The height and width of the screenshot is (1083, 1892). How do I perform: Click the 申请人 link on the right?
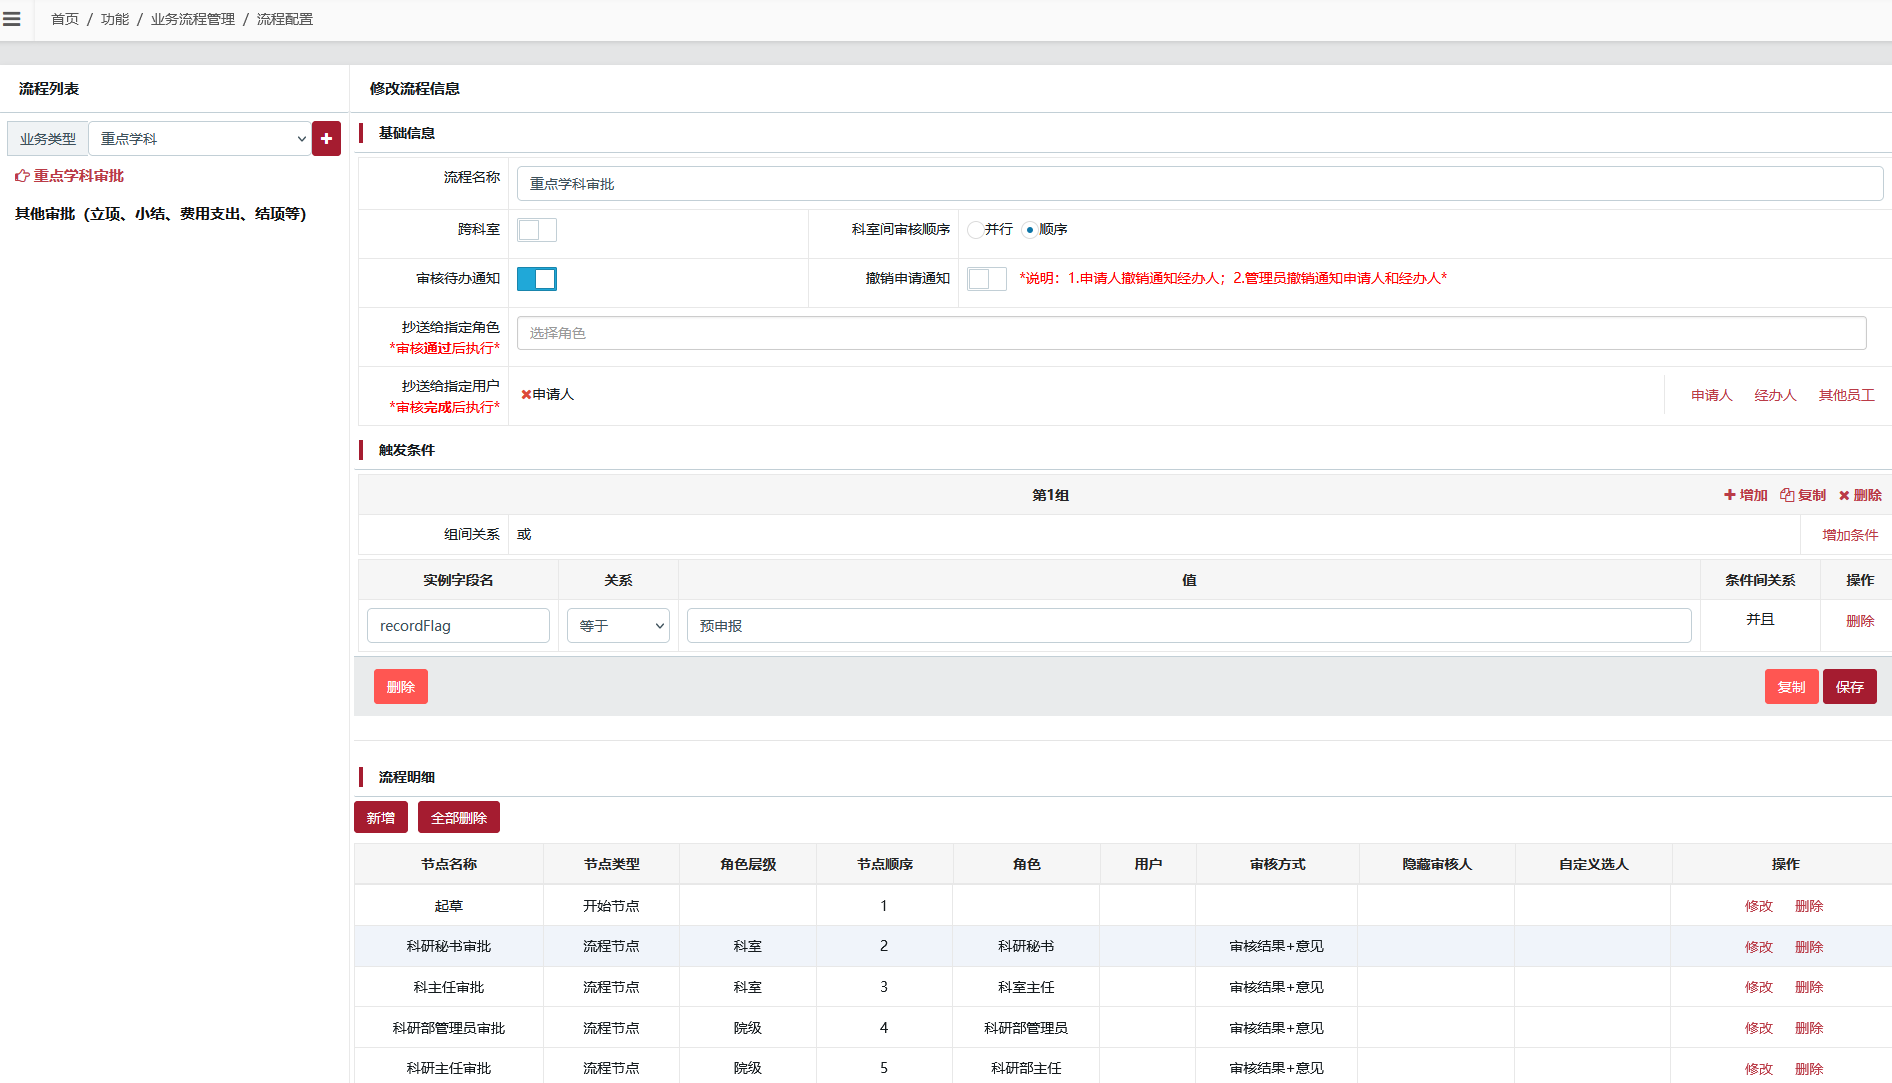(x=1712, y=395)
